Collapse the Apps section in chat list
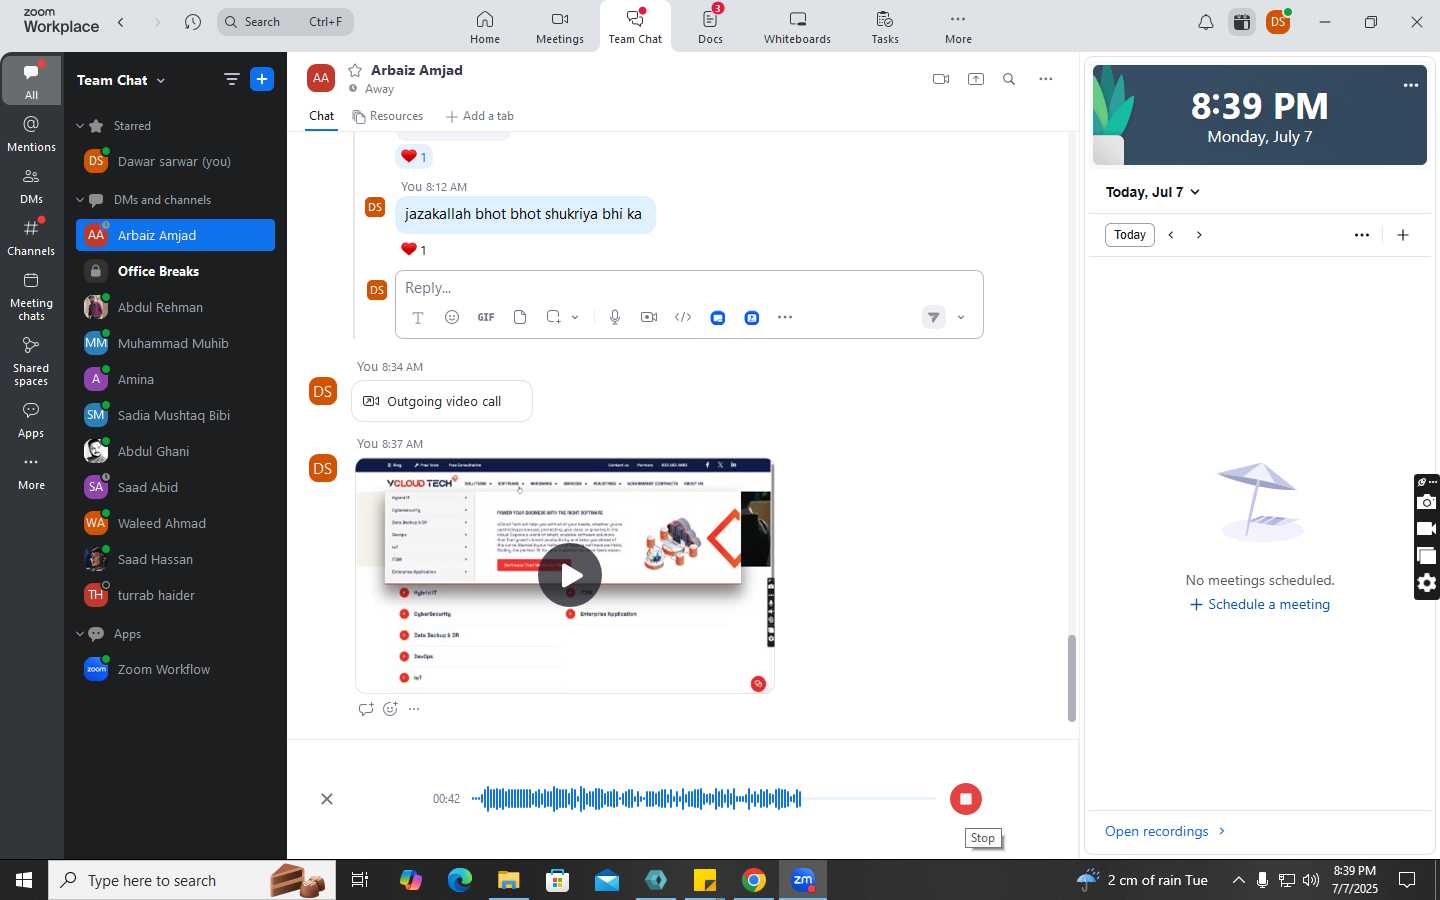The width and height of the screenshot is (1440, 900). (x=80, y=634)
